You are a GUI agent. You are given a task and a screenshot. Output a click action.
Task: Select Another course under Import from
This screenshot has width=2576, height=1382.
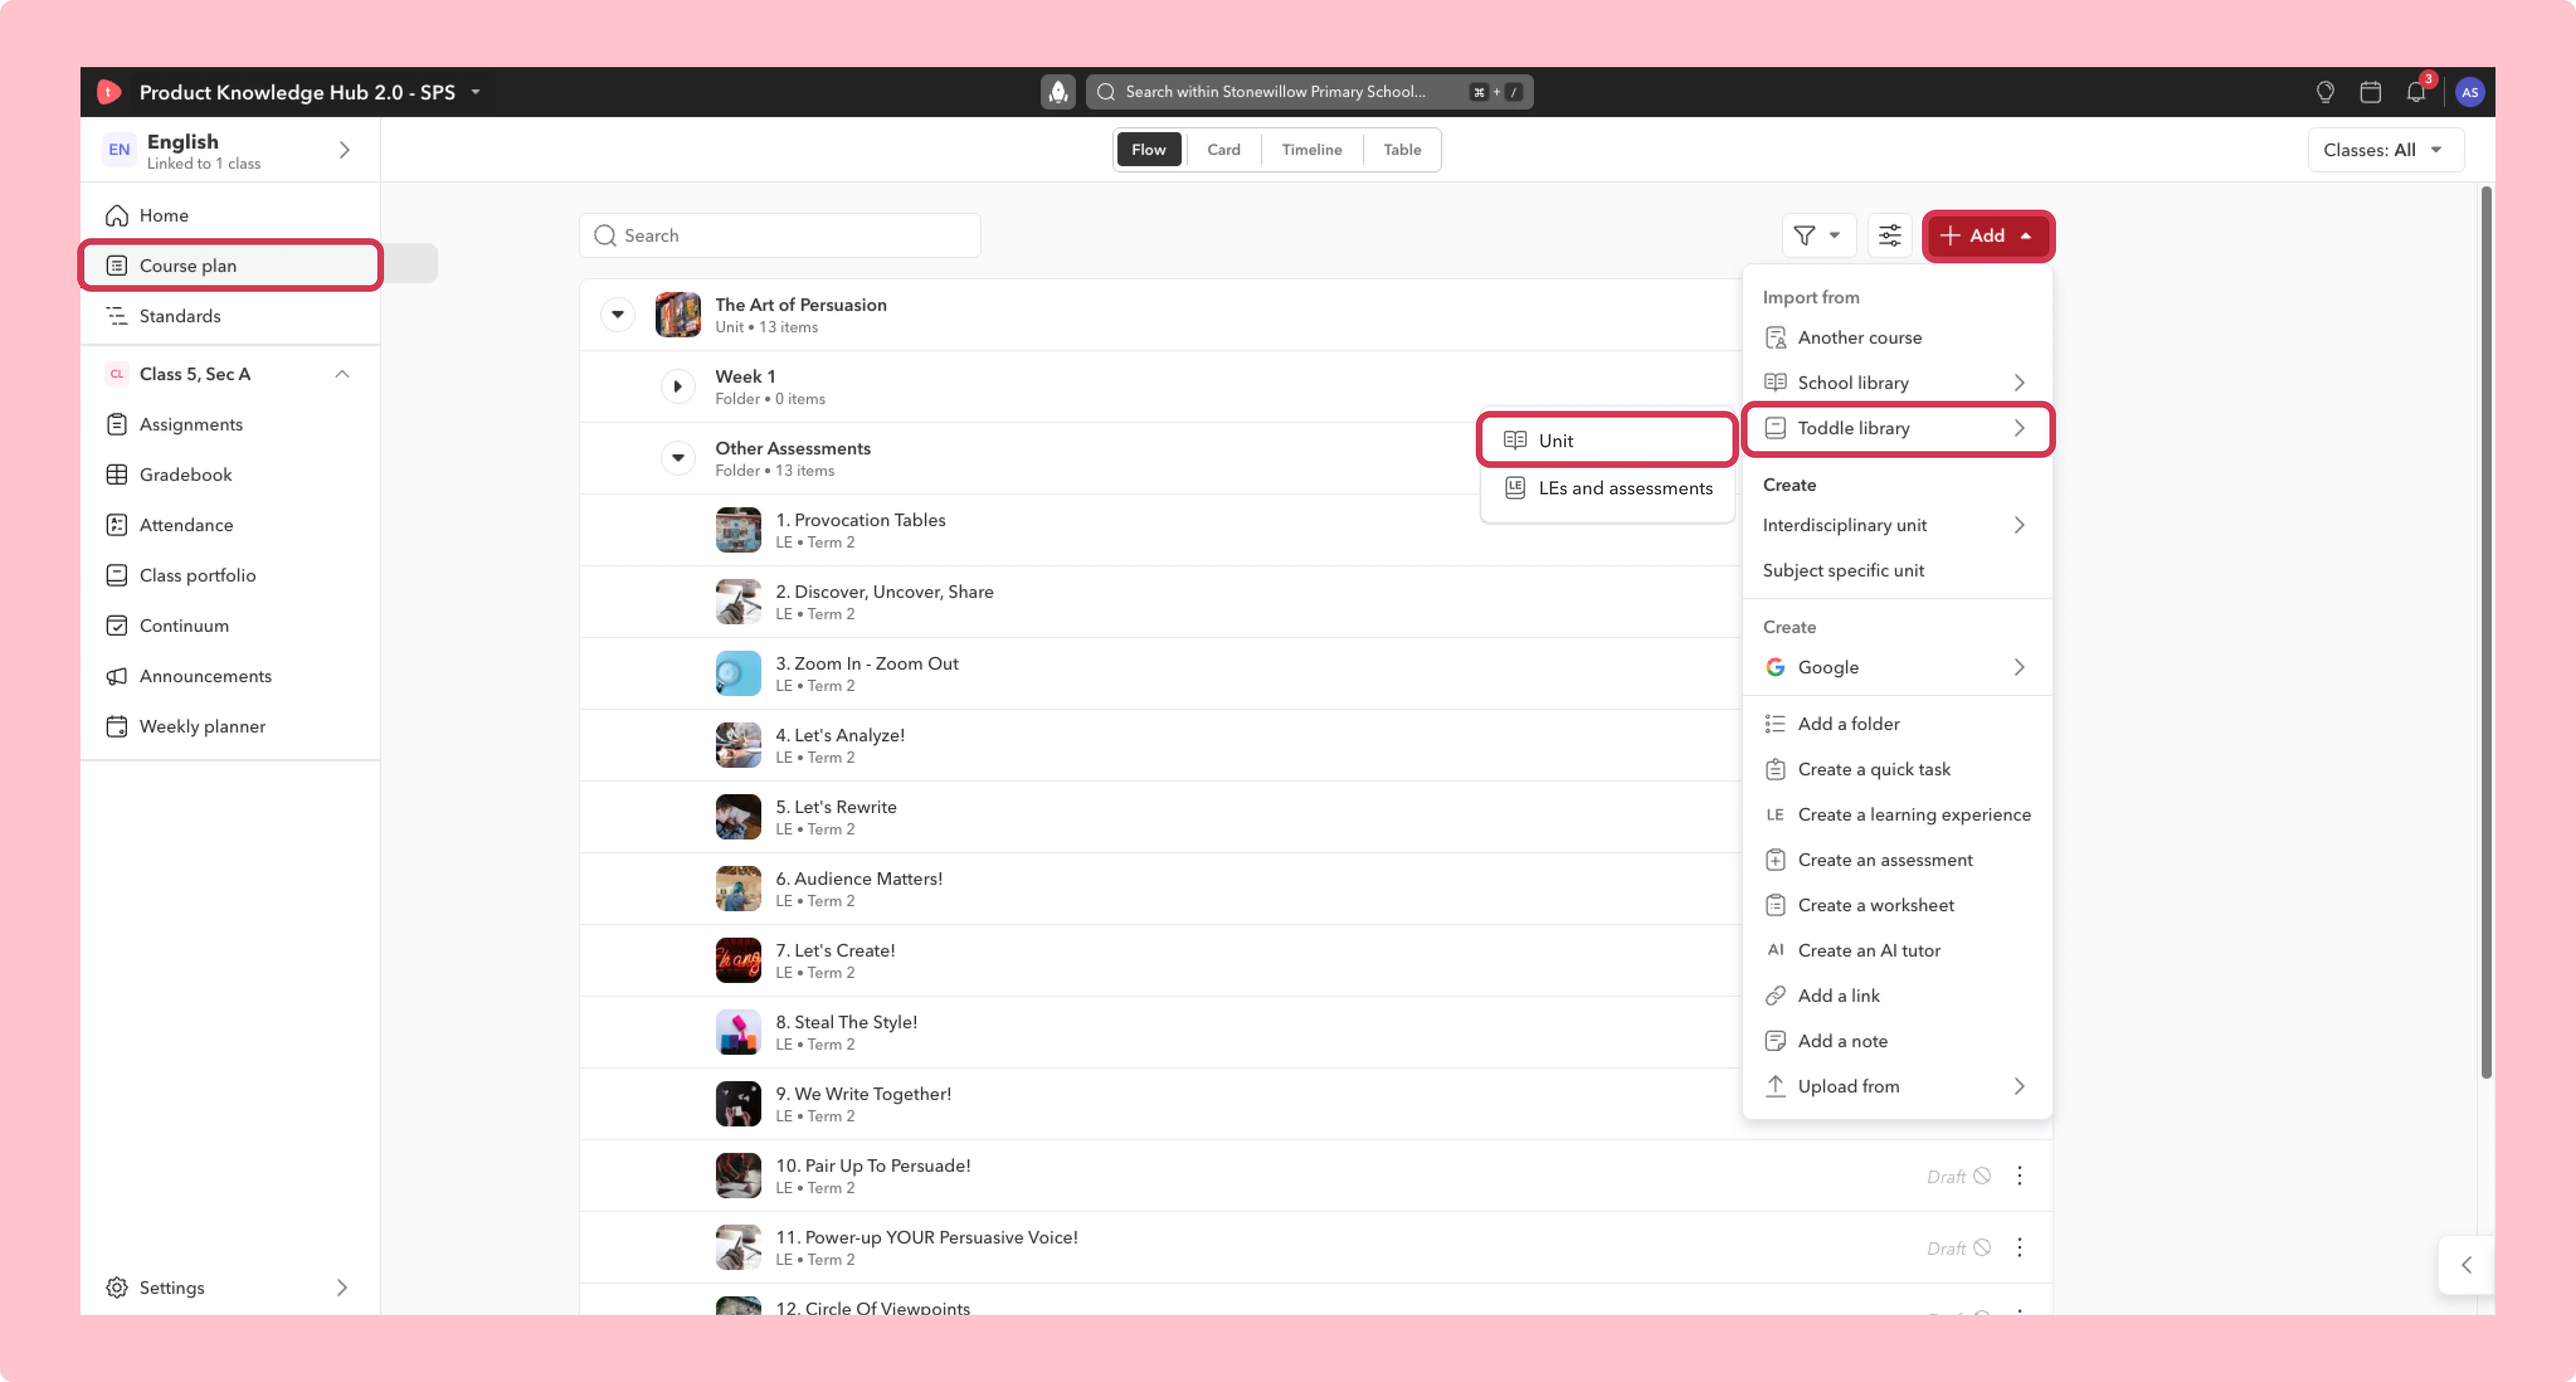pos(1897,338)
